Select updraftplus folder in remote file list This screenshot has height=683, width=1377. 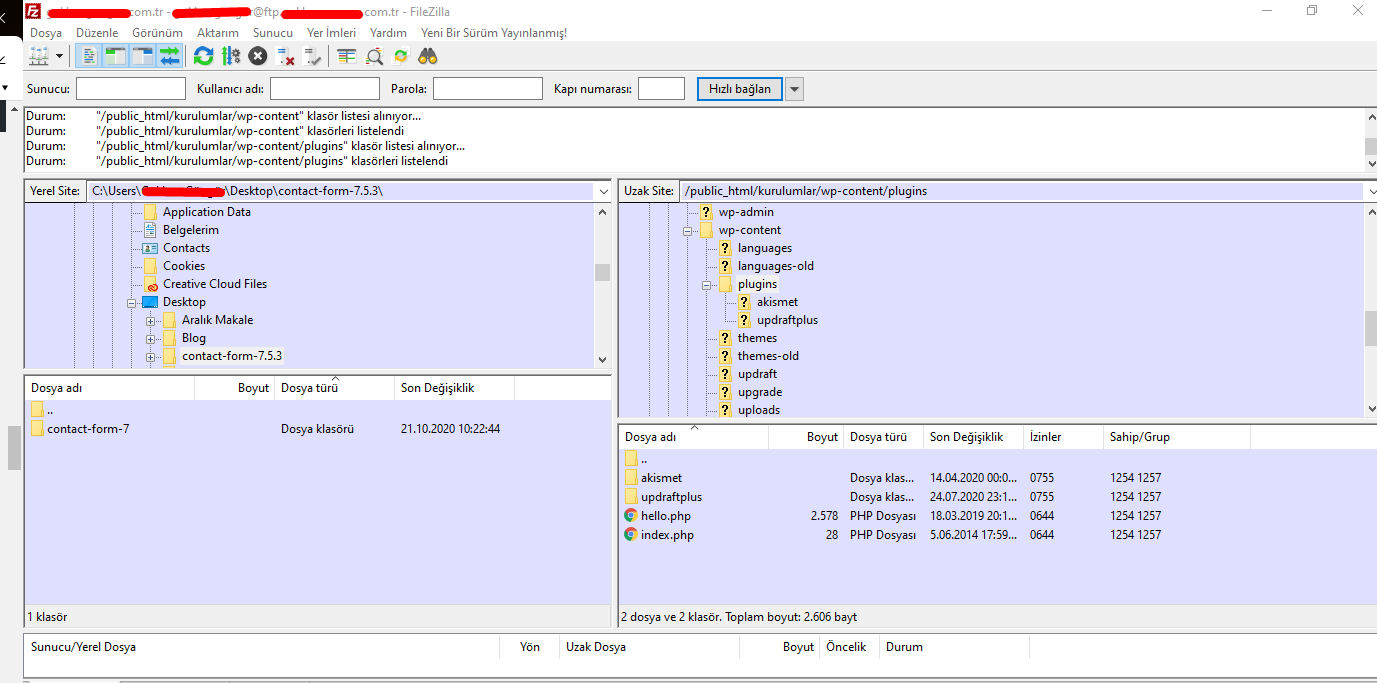(x=671, y=497)
